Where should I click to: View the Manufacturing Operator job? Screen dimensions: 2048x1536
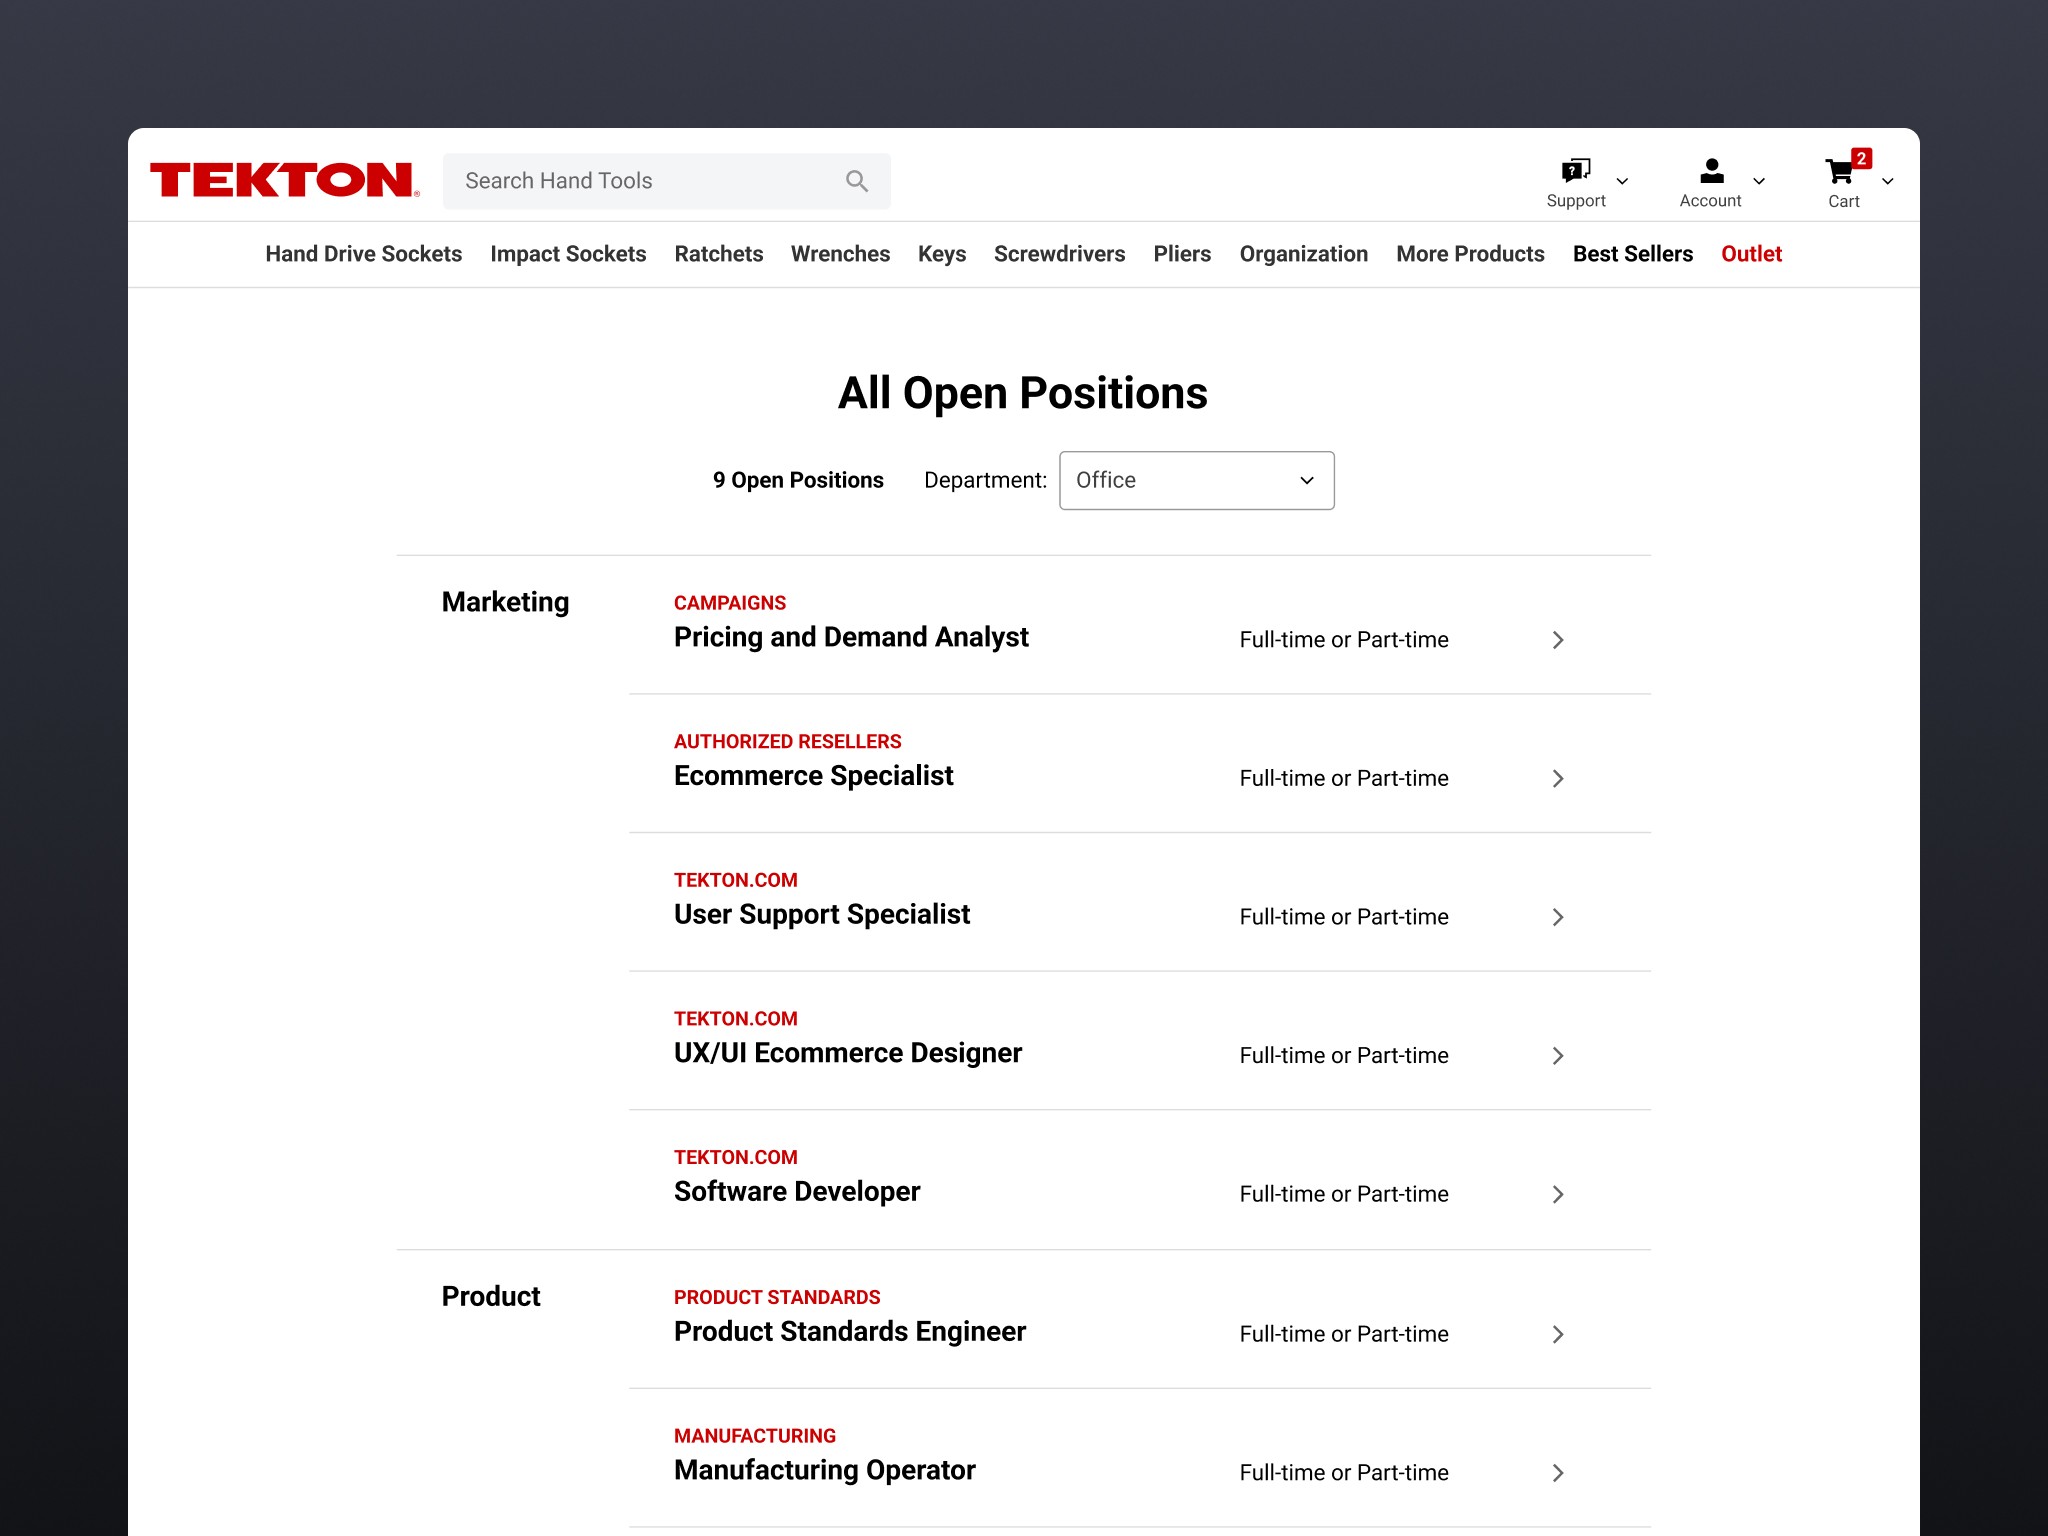coord(825,1470)
